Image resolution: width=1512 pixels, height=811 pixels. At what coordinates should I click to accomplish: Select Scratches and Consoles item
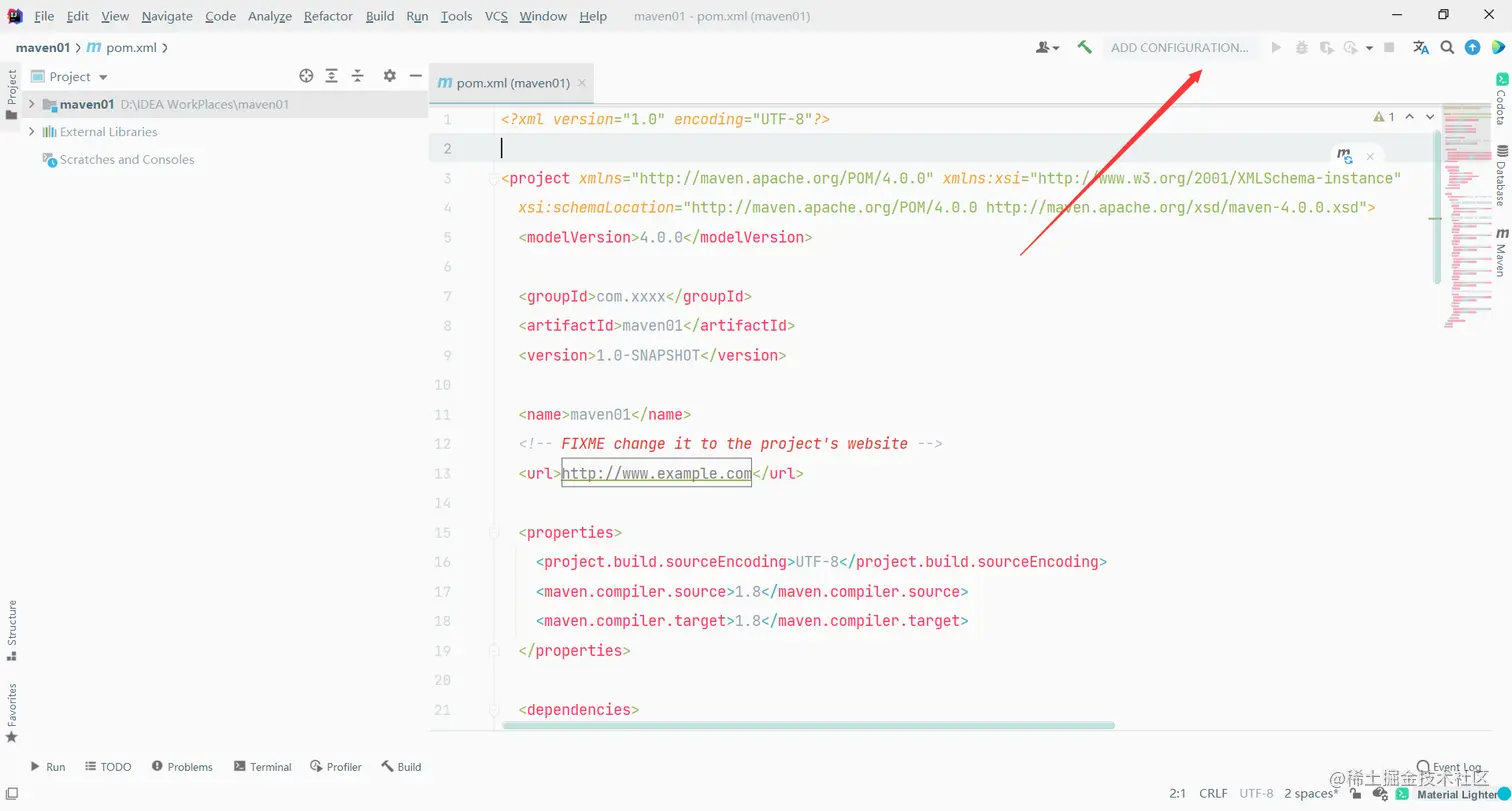126,160
